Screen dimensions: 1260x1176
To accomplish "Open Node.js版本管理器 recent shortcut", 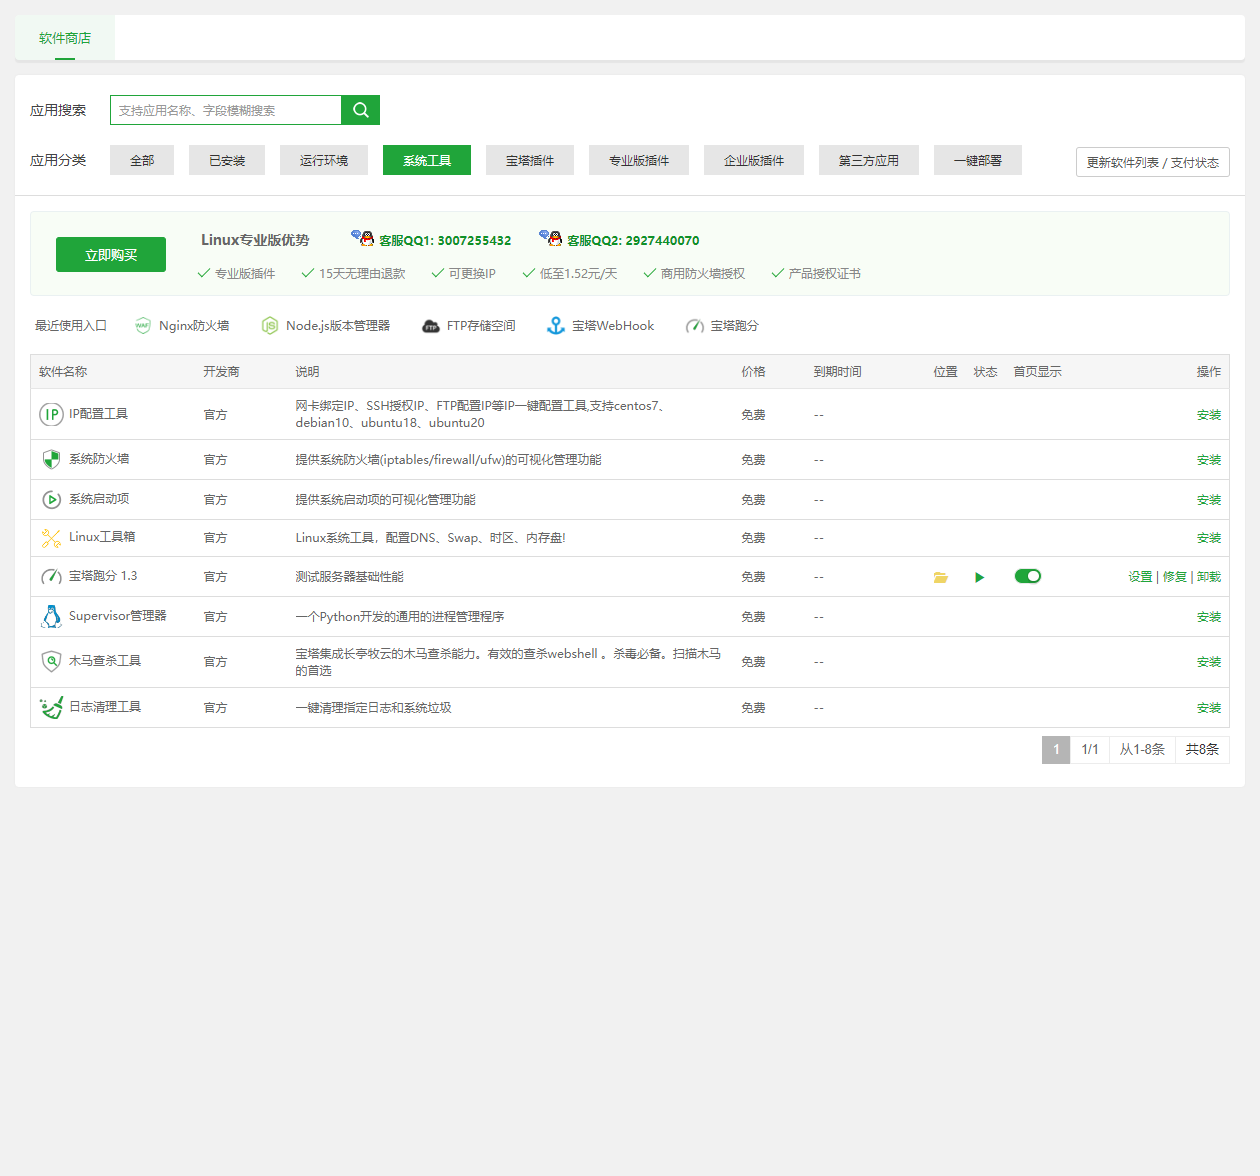I will (325, 326).
